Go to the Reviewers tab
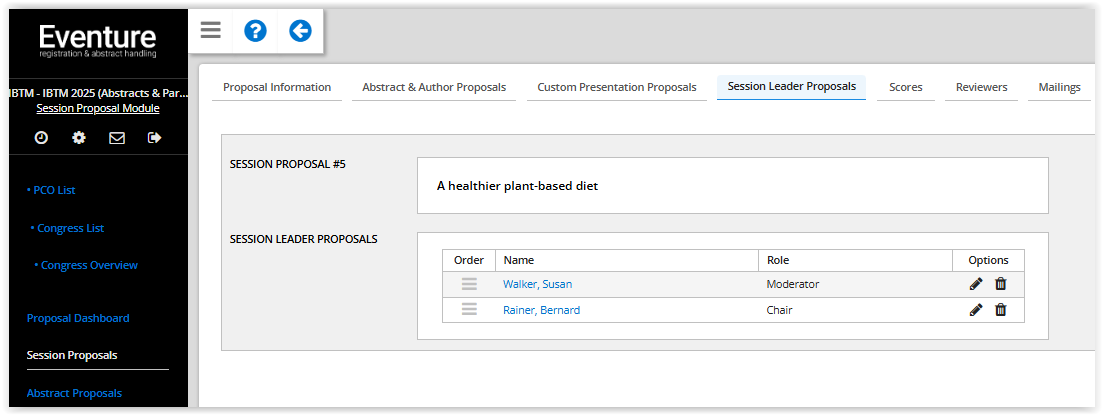Image resolution: width=1103 pixels, height=415 pixels. tap(981, 87)
